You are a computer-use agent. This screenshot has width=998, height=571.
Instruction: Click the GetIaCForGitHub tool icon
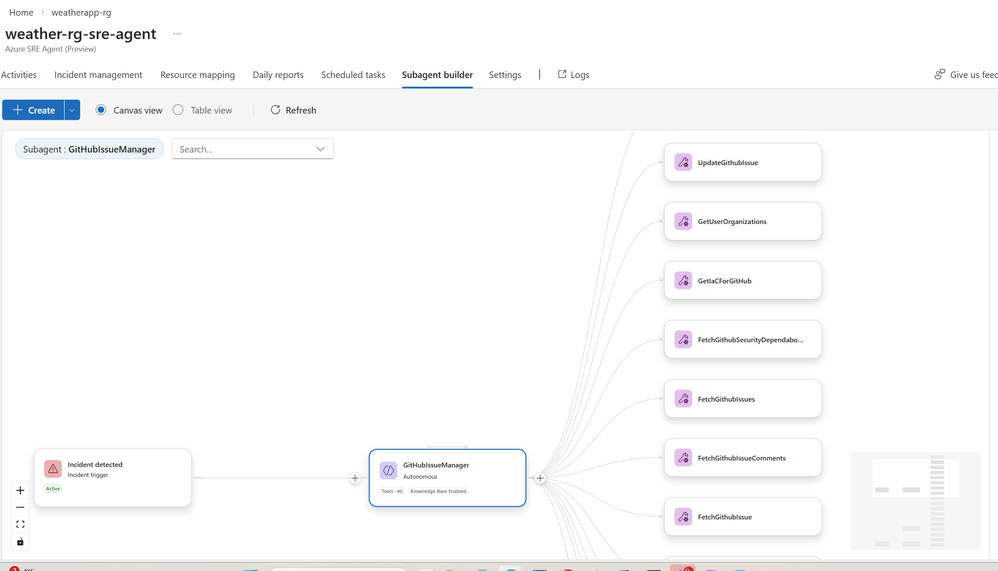click(x=683, y=281)
